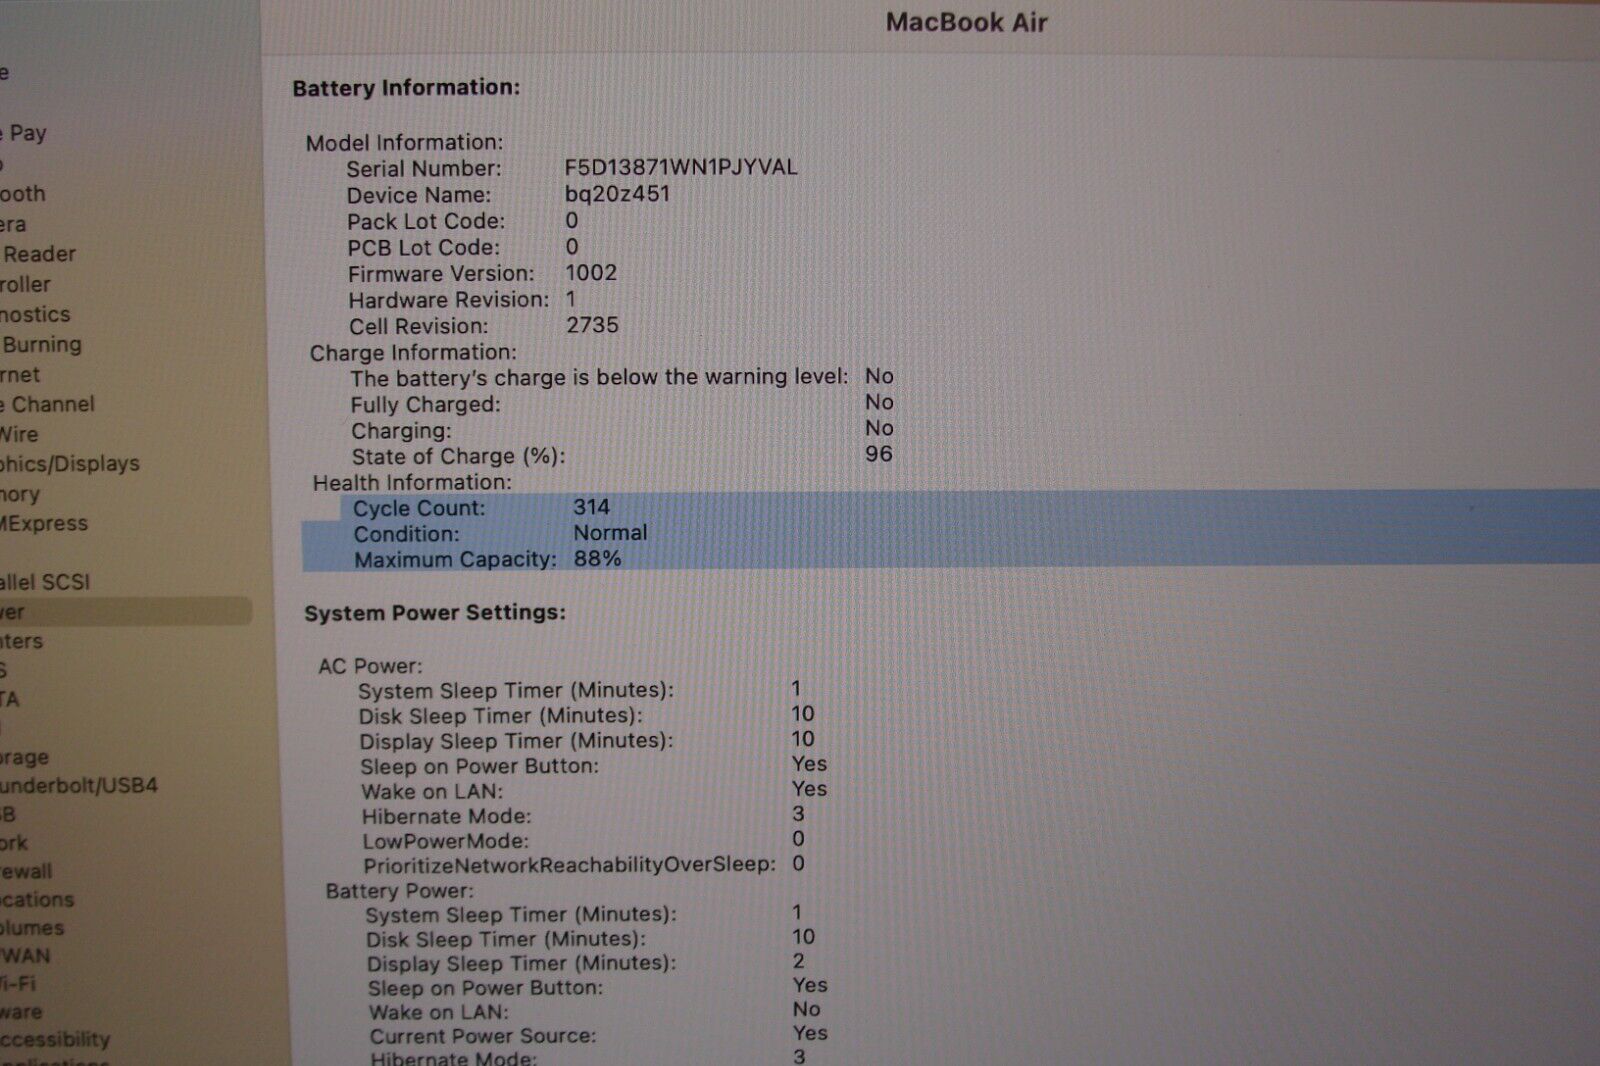The image size is (1600, 1066).
Task: Select Firewall in the sidebar
Action: [26, 872]
